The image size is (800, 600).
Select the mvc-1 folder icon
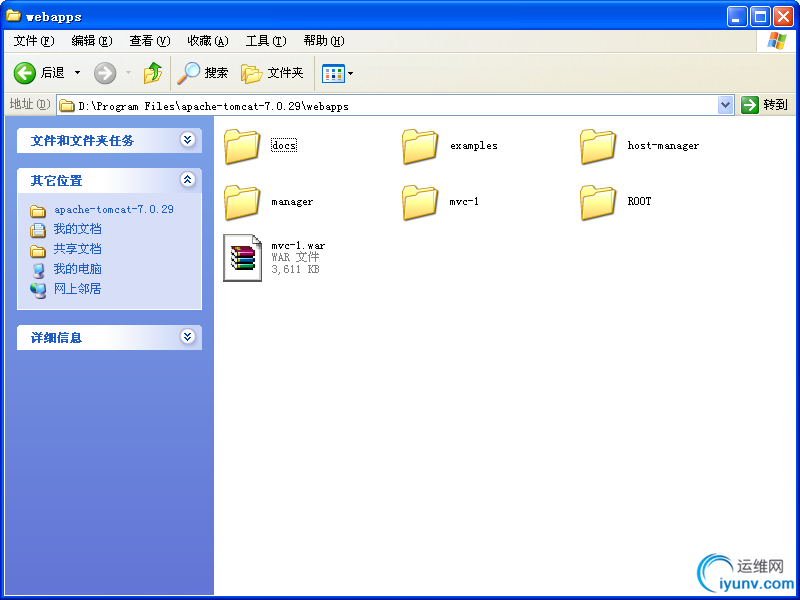[x=420, y=202]
